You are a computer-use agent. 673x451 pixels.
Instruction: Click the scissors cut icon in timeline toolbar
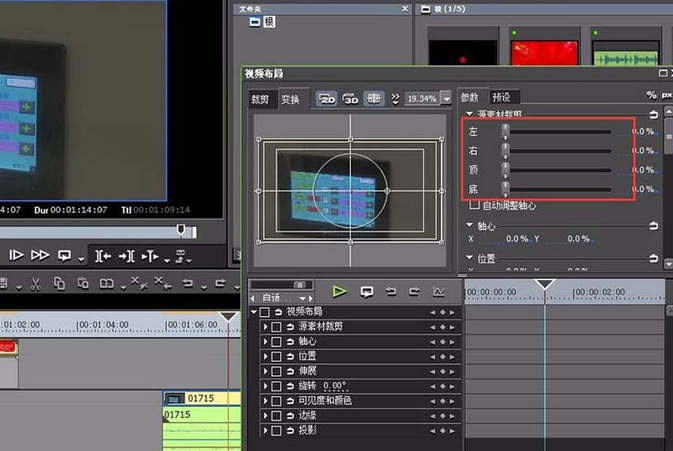tap(35, 284)
